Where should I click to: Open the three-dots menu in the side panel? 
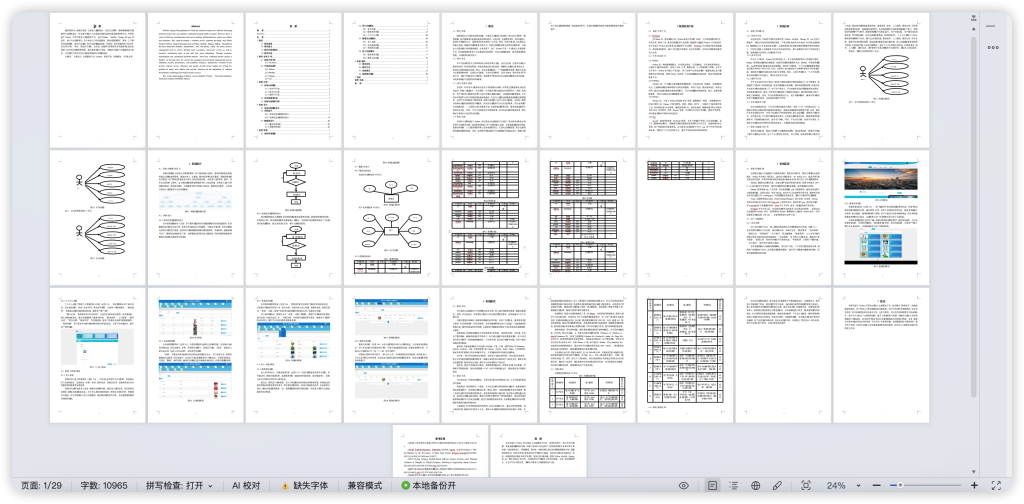click(x=994, y=47)
